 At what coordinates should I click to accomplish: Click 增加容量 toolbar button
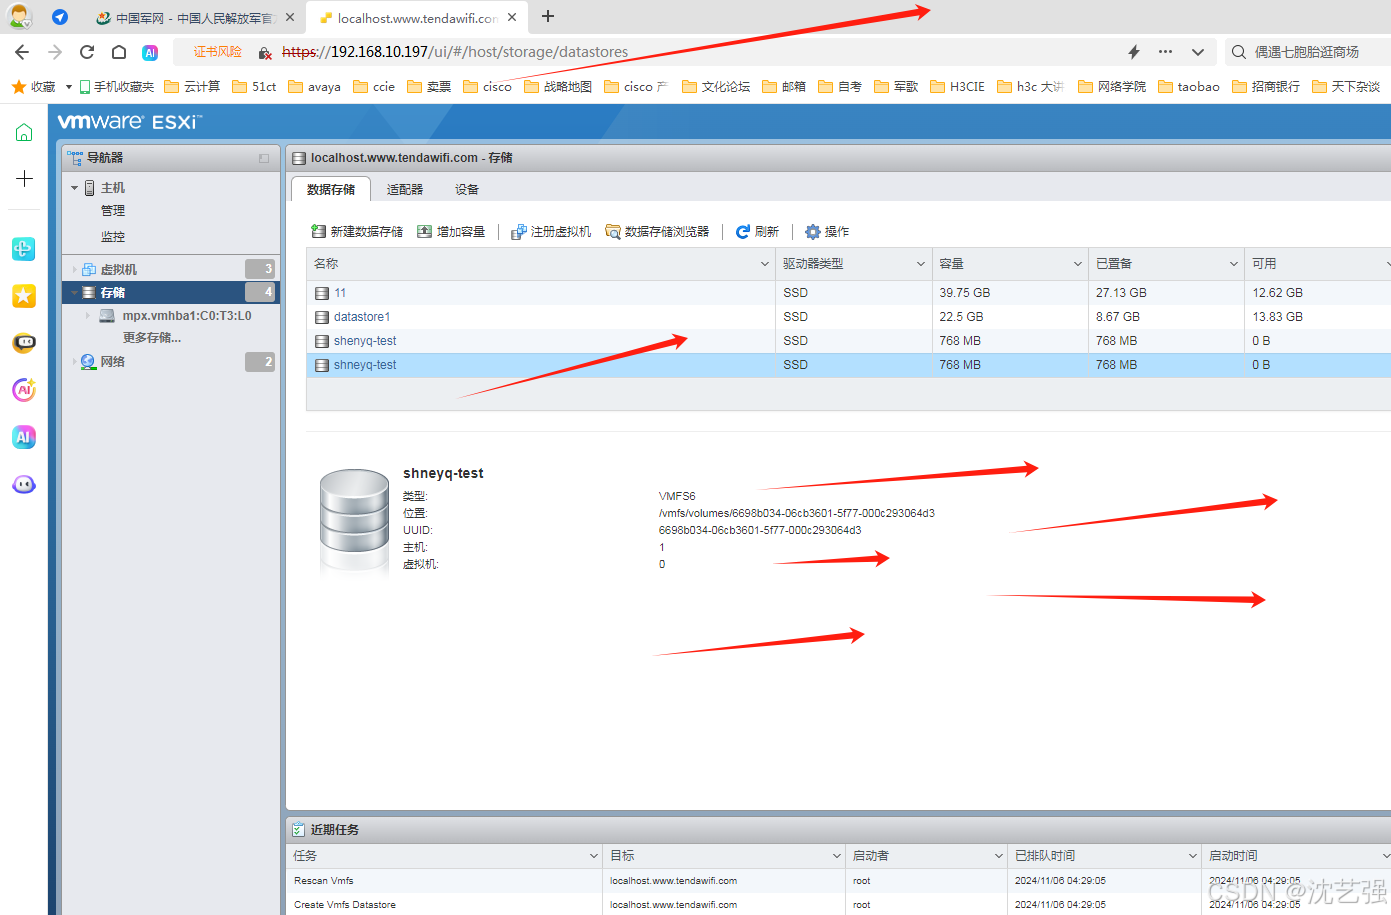tap(451, 232)
